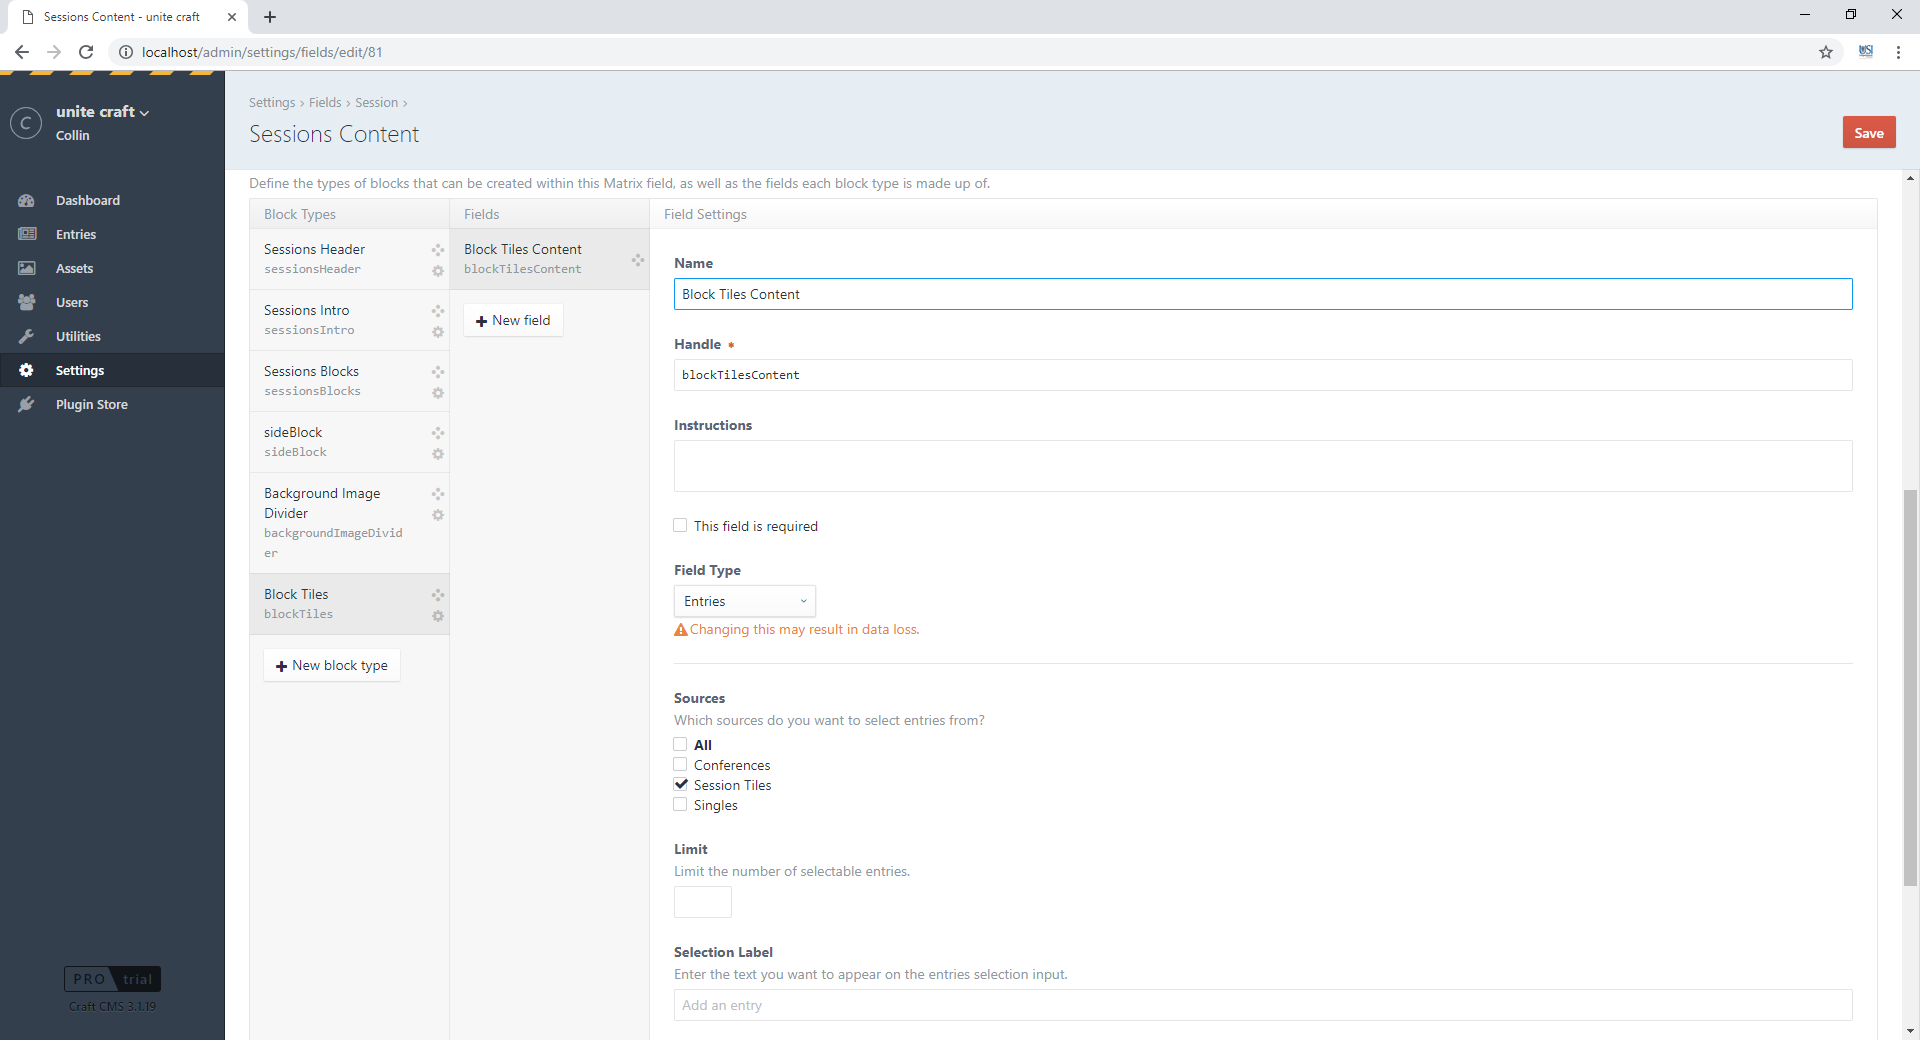Screen dimensions: 1920x1040
Task: Click the Fields breadcrumb link
Action: pyautogui.click(x=325, y=102)
